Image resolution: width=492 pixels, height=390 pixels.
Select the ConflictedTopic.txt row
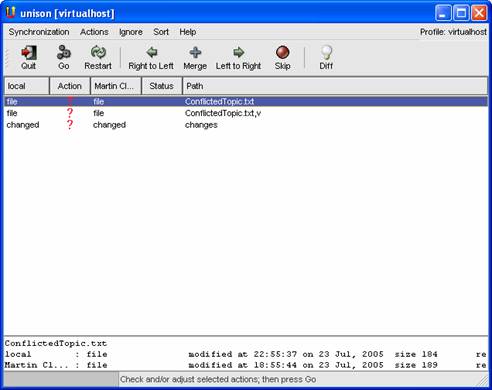[246, 101]
